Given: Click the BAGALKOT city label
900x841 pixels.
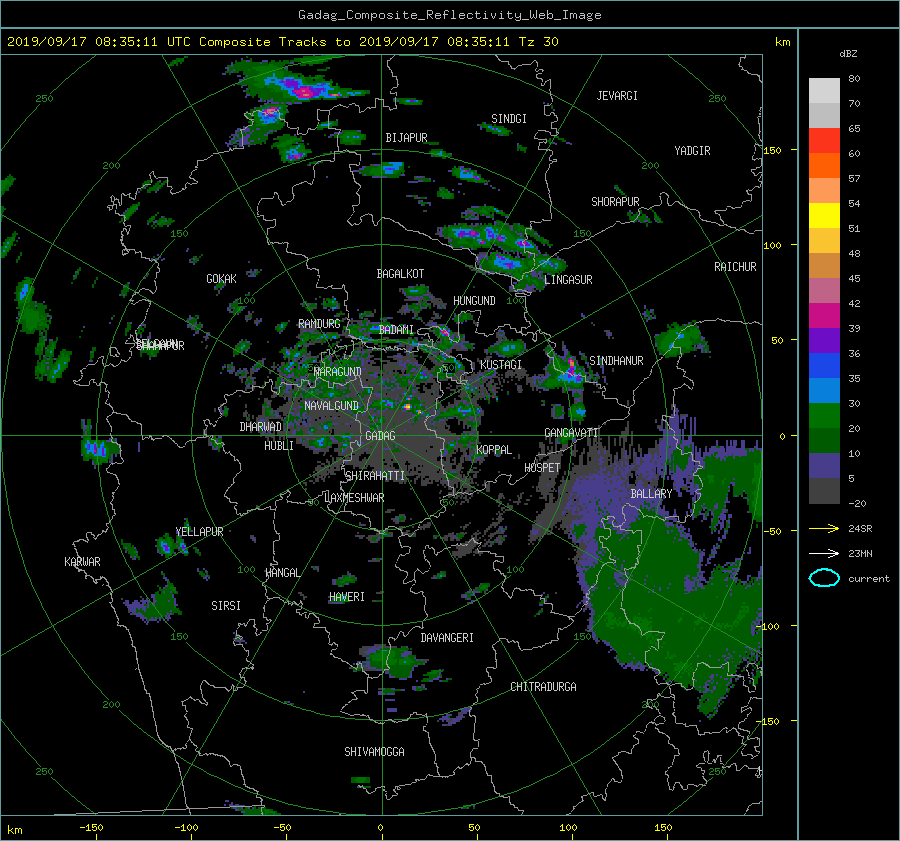Looking at the screenshot, I should point(400,274).
